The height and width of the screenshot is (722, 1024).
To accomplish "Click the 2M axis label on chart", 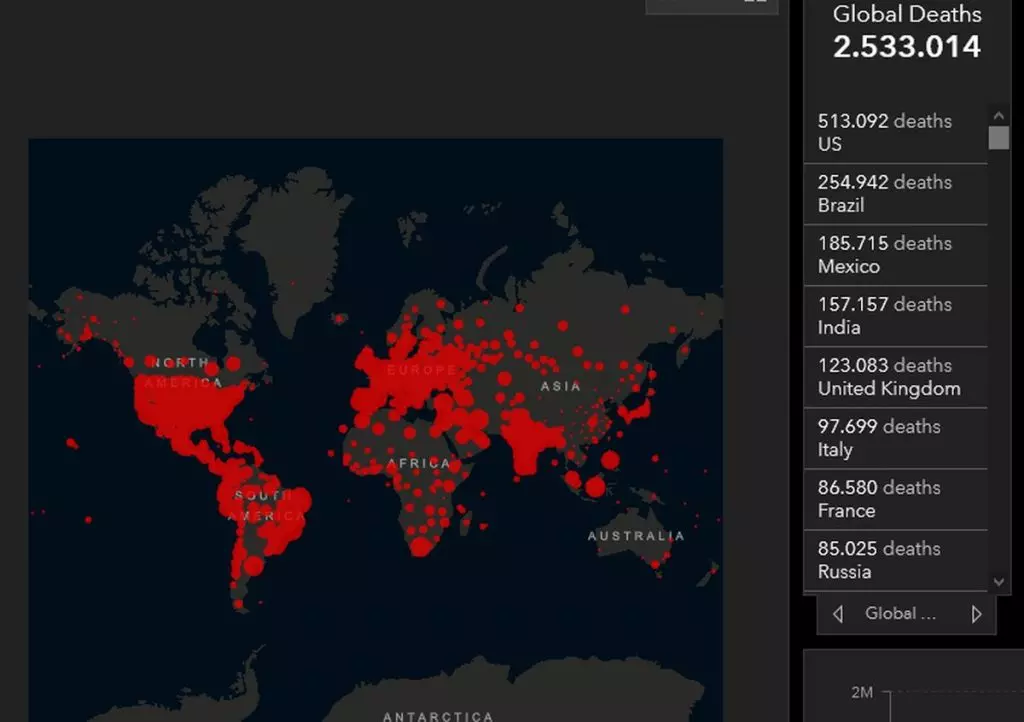I will point(862,693).
